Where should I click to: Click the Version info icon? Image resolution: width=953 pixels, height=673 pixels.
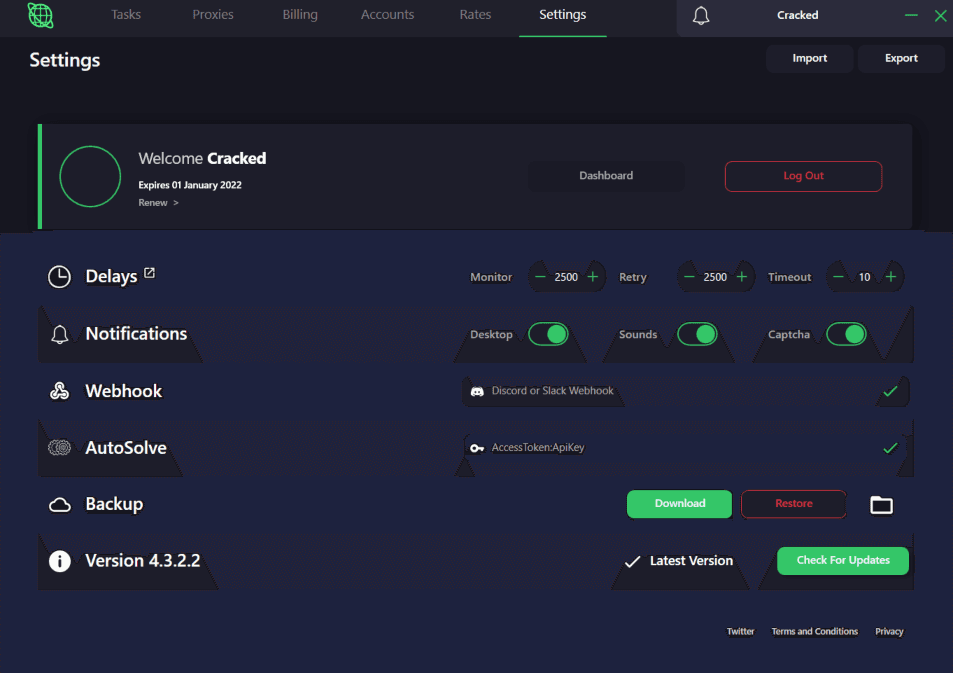[59, 561]
